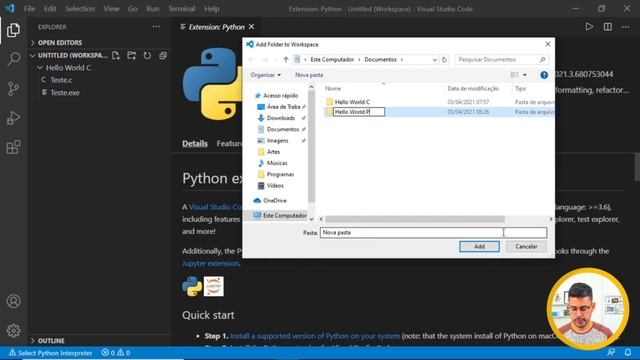Close the Extension: Python tab
Image resolution: width=640 pixels, height=360 pixels.
pyautogui.click(x=251, y=27)
